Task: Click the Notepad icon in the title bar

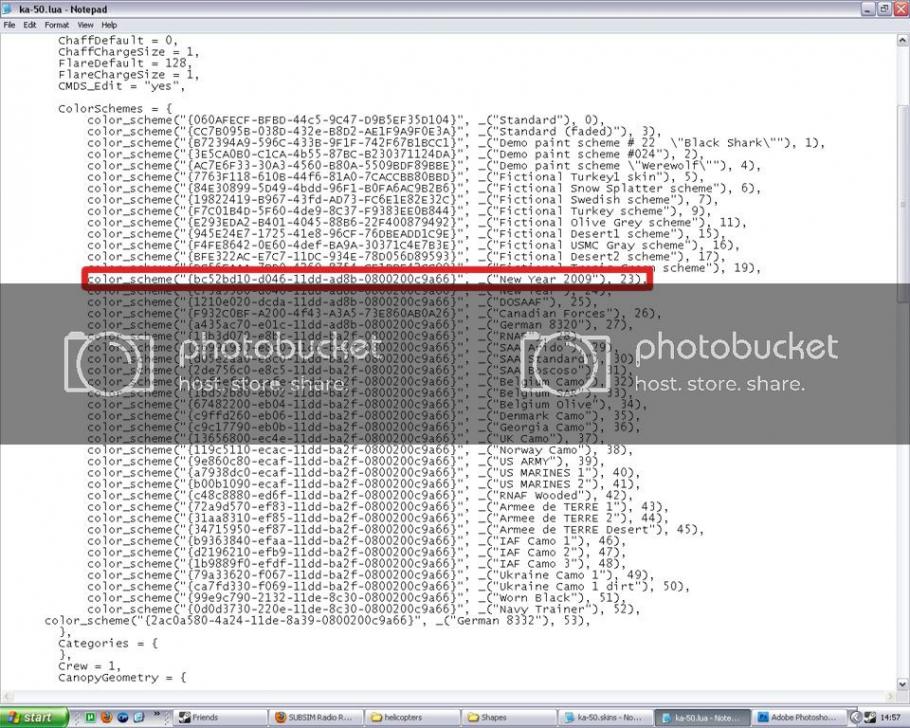Action: tap(6, 9)
